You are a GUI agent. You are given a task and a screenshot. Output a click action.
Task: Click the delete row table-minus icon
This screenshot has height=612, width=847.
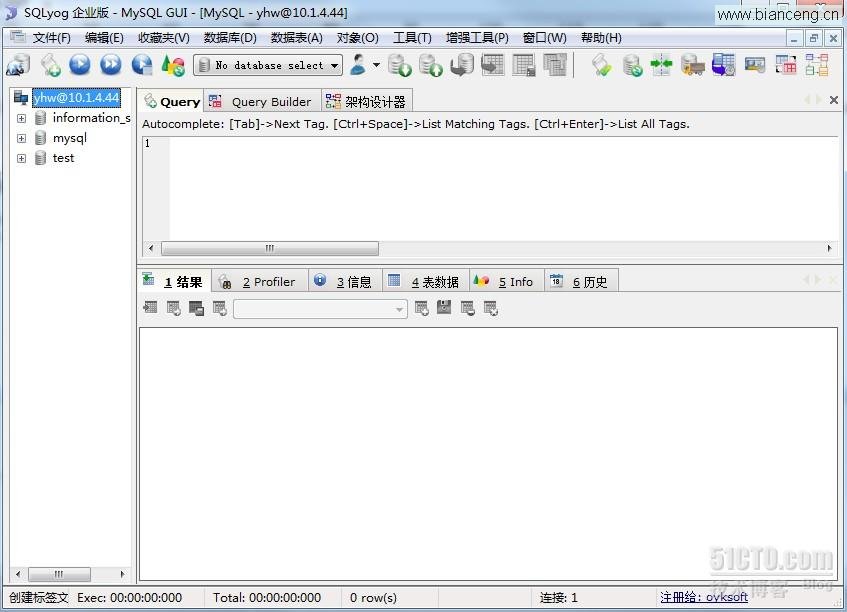pyautogui.click(x=468, y=308)
